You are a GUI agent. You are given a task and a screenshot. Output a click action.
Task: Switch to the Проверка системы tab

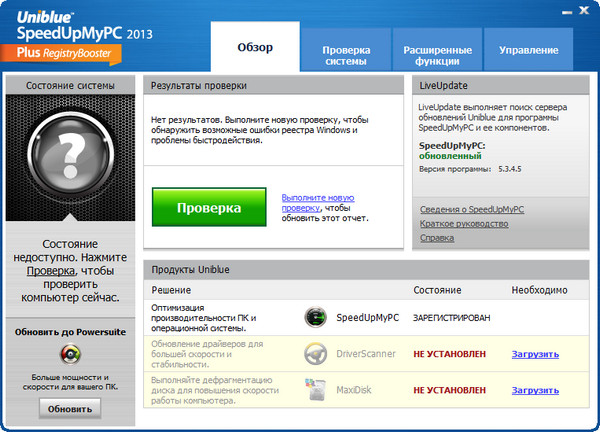pyautogui.click(x=345, y=55)
